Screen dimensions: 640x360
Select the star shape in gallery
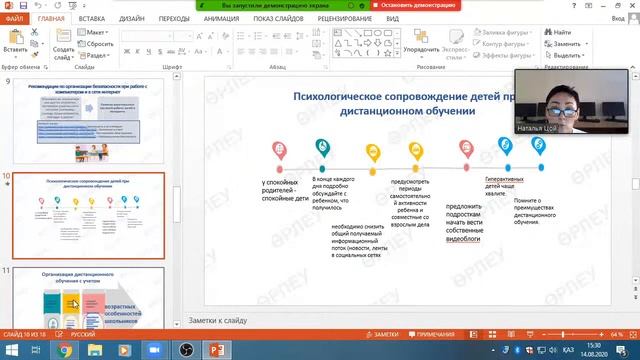point(388,53)
